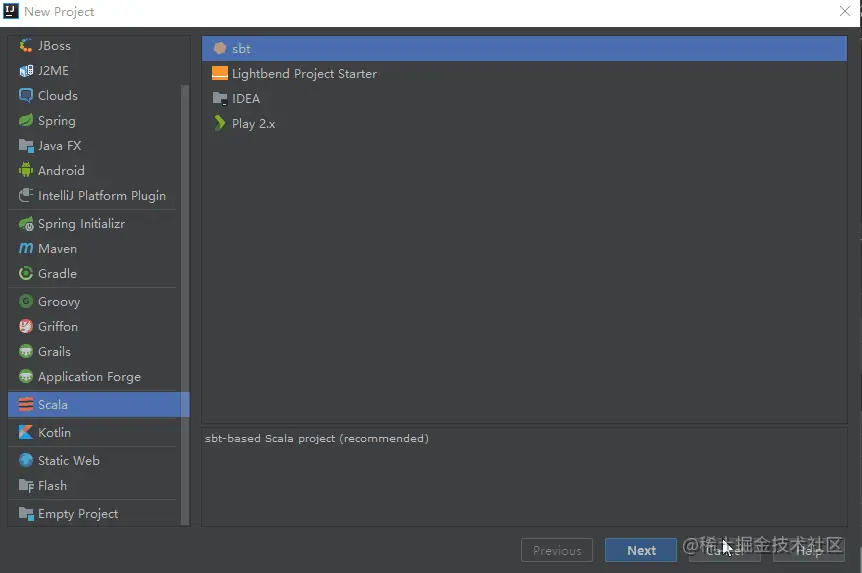The height and width of the screenshot is (573, 862).
Task: Click the Groovy G icon
Action: 26,301
